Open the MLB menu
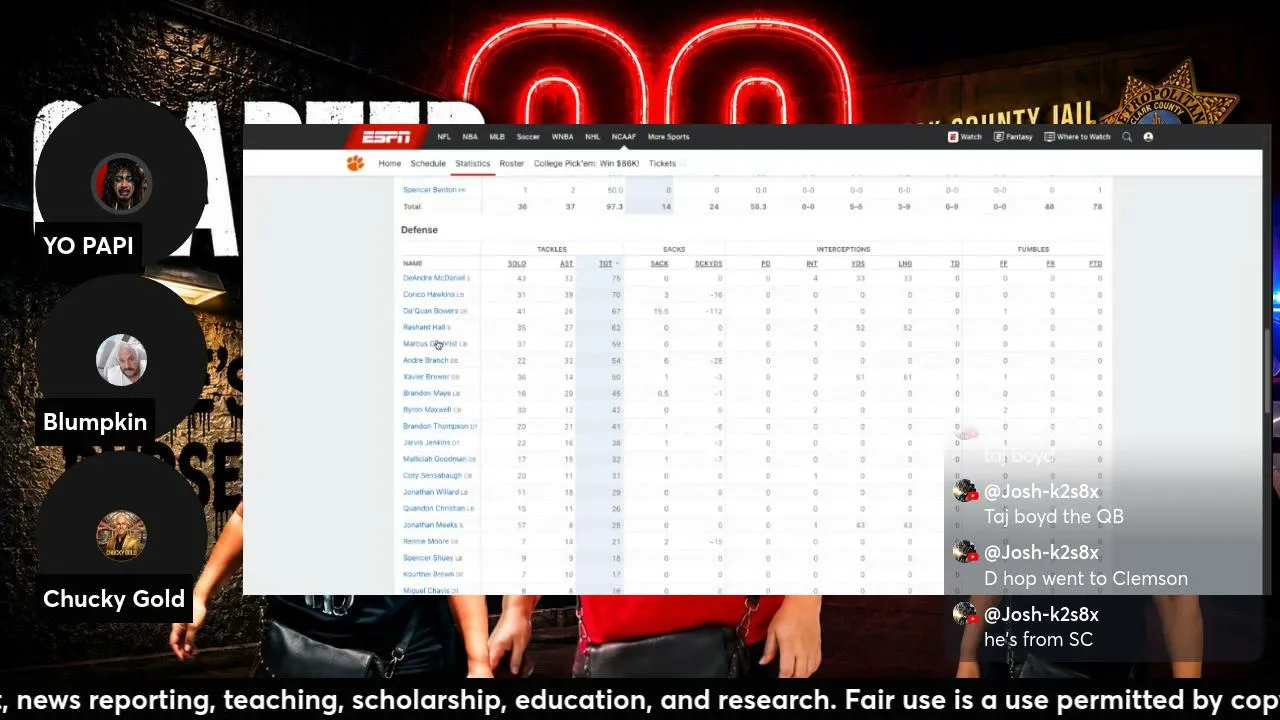The width and height of the screenshot is (1280, 720). pos(497,137)
